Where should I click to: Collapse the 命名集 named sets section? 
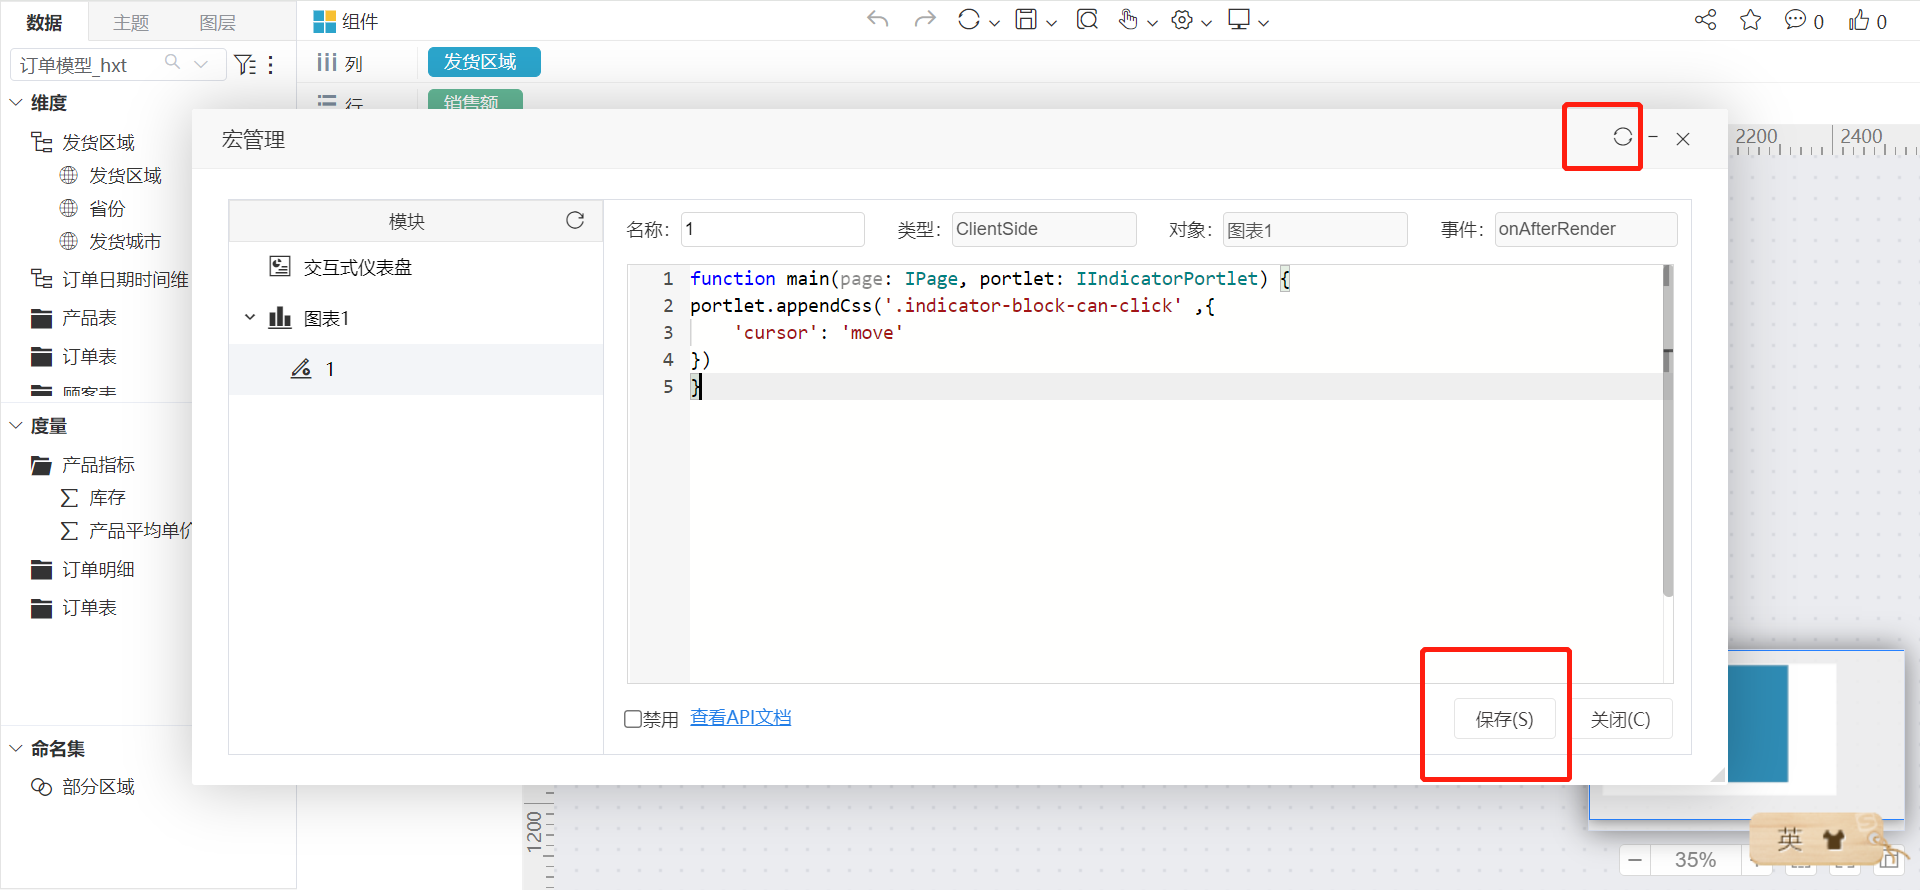tap(16, 748)
